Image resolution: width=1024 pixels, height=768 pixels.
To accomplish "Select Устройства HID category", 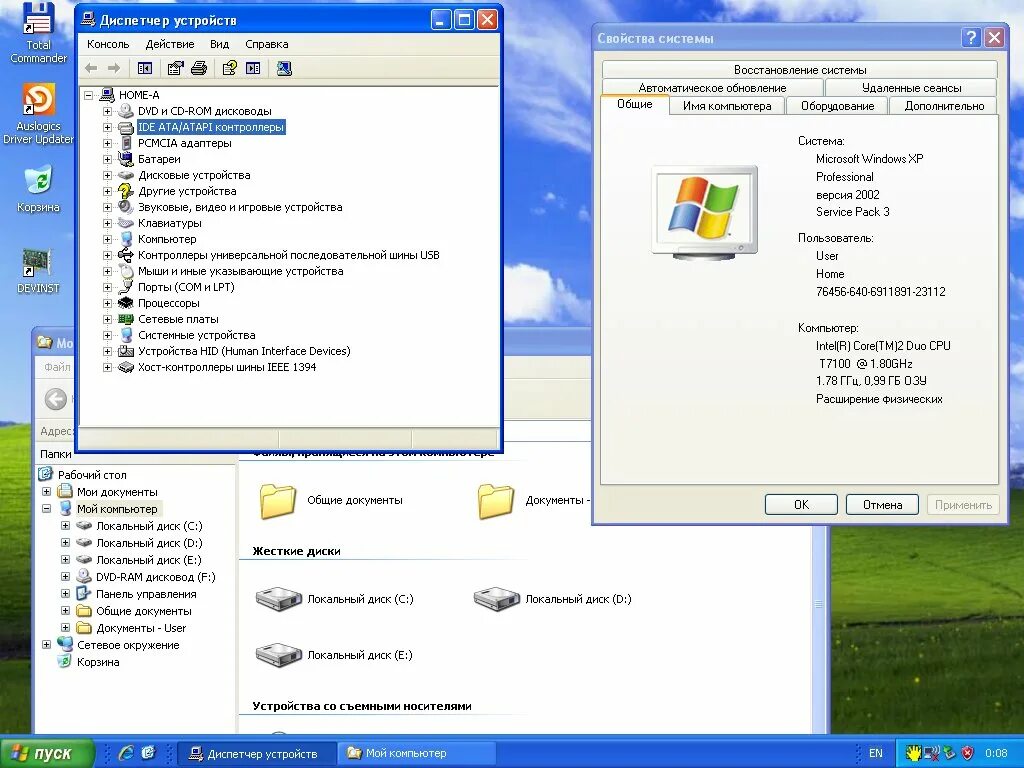I will [x=244, y=351].
